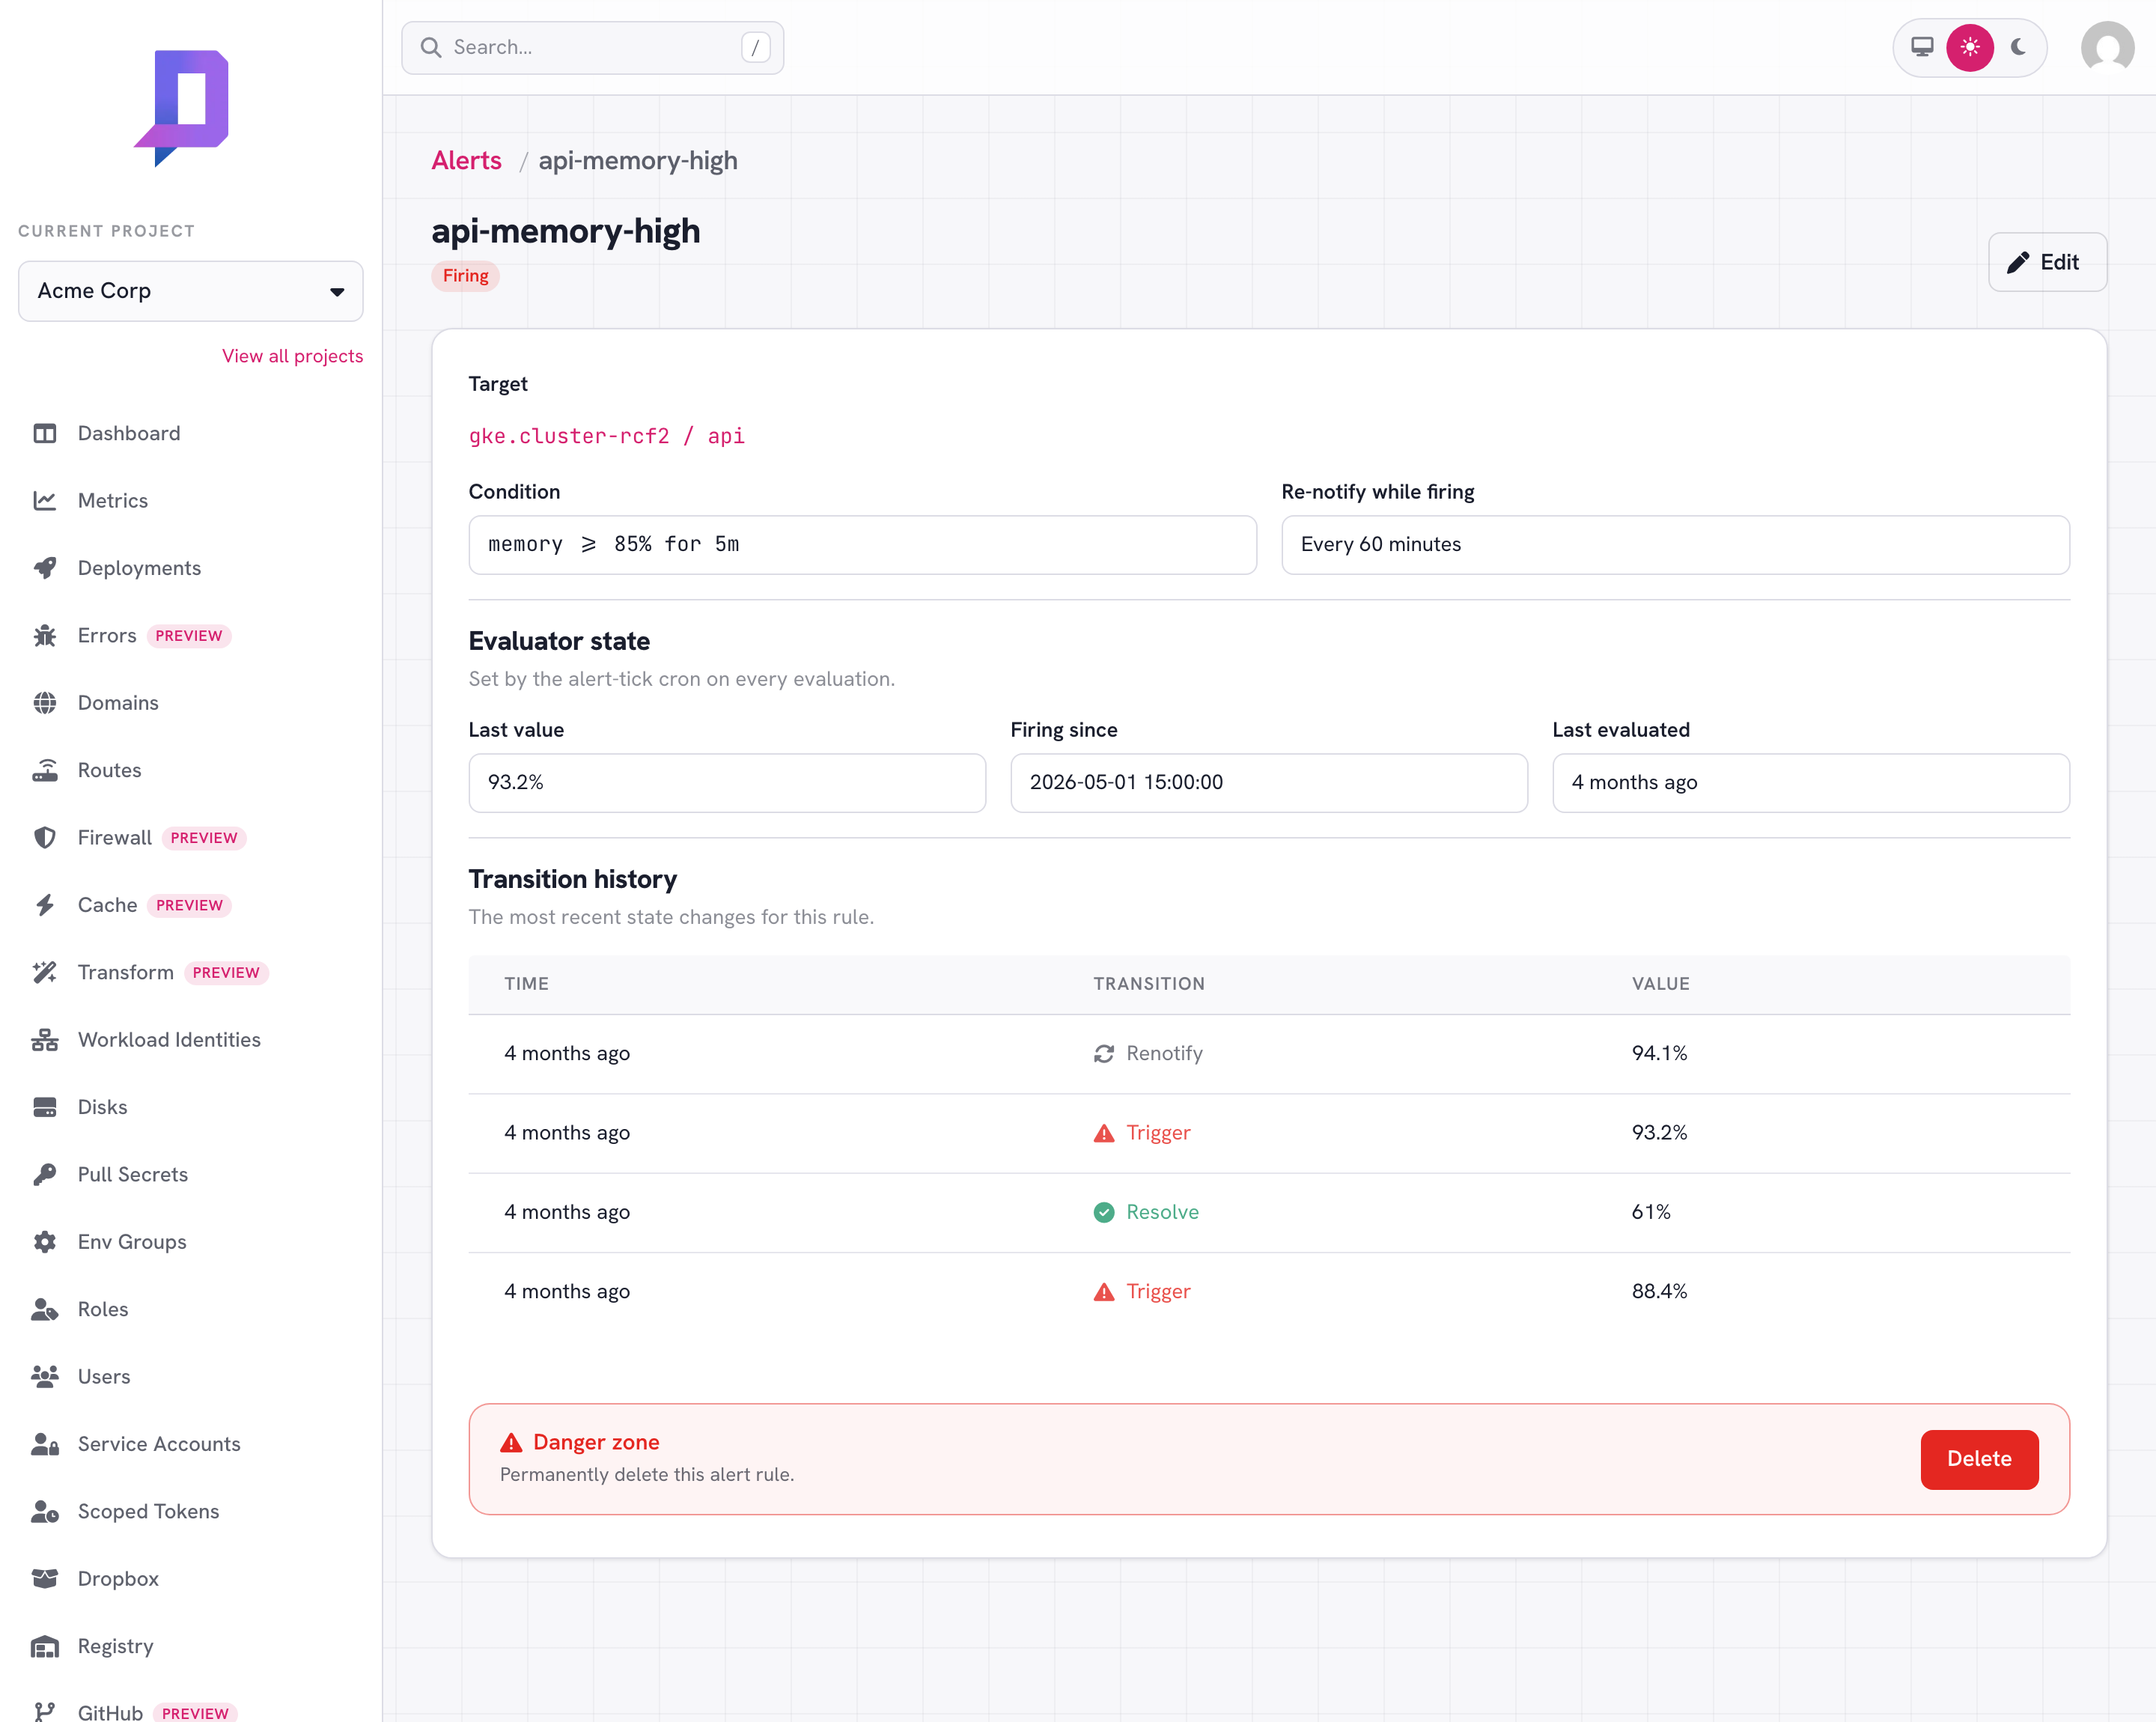Click the 94.1% value cell
2156x1722 pixels.
tap(1659, 1053)
